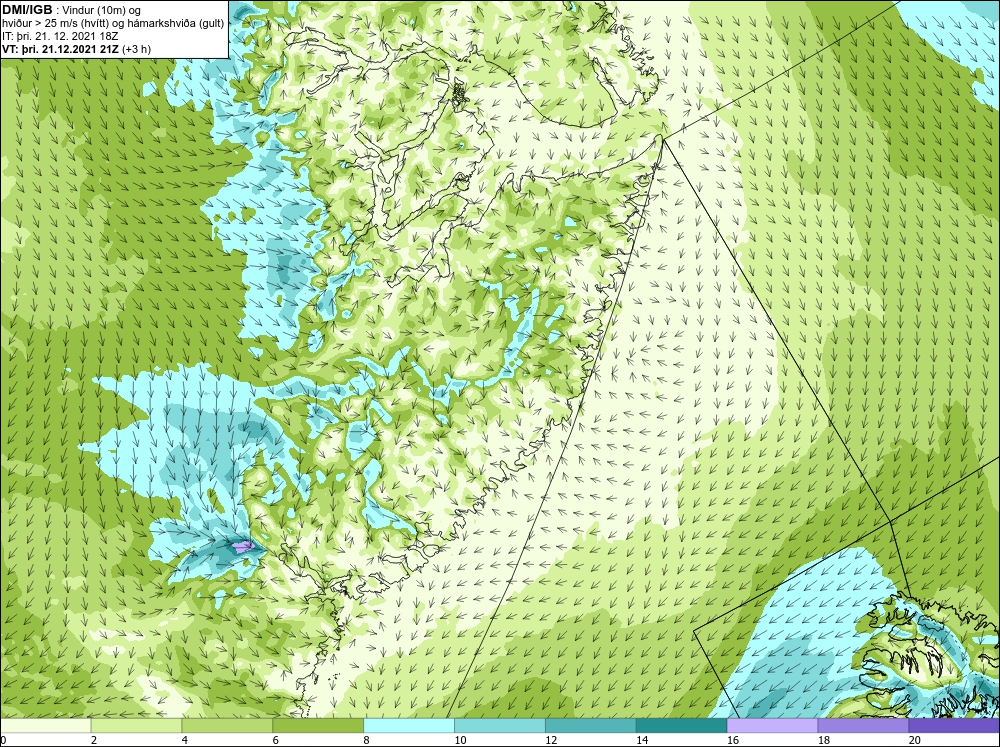Click the 14–16 m/s dark teal legend swatch
The height and width of the screenshot is (747, 1000).
[x=682, y=726]
